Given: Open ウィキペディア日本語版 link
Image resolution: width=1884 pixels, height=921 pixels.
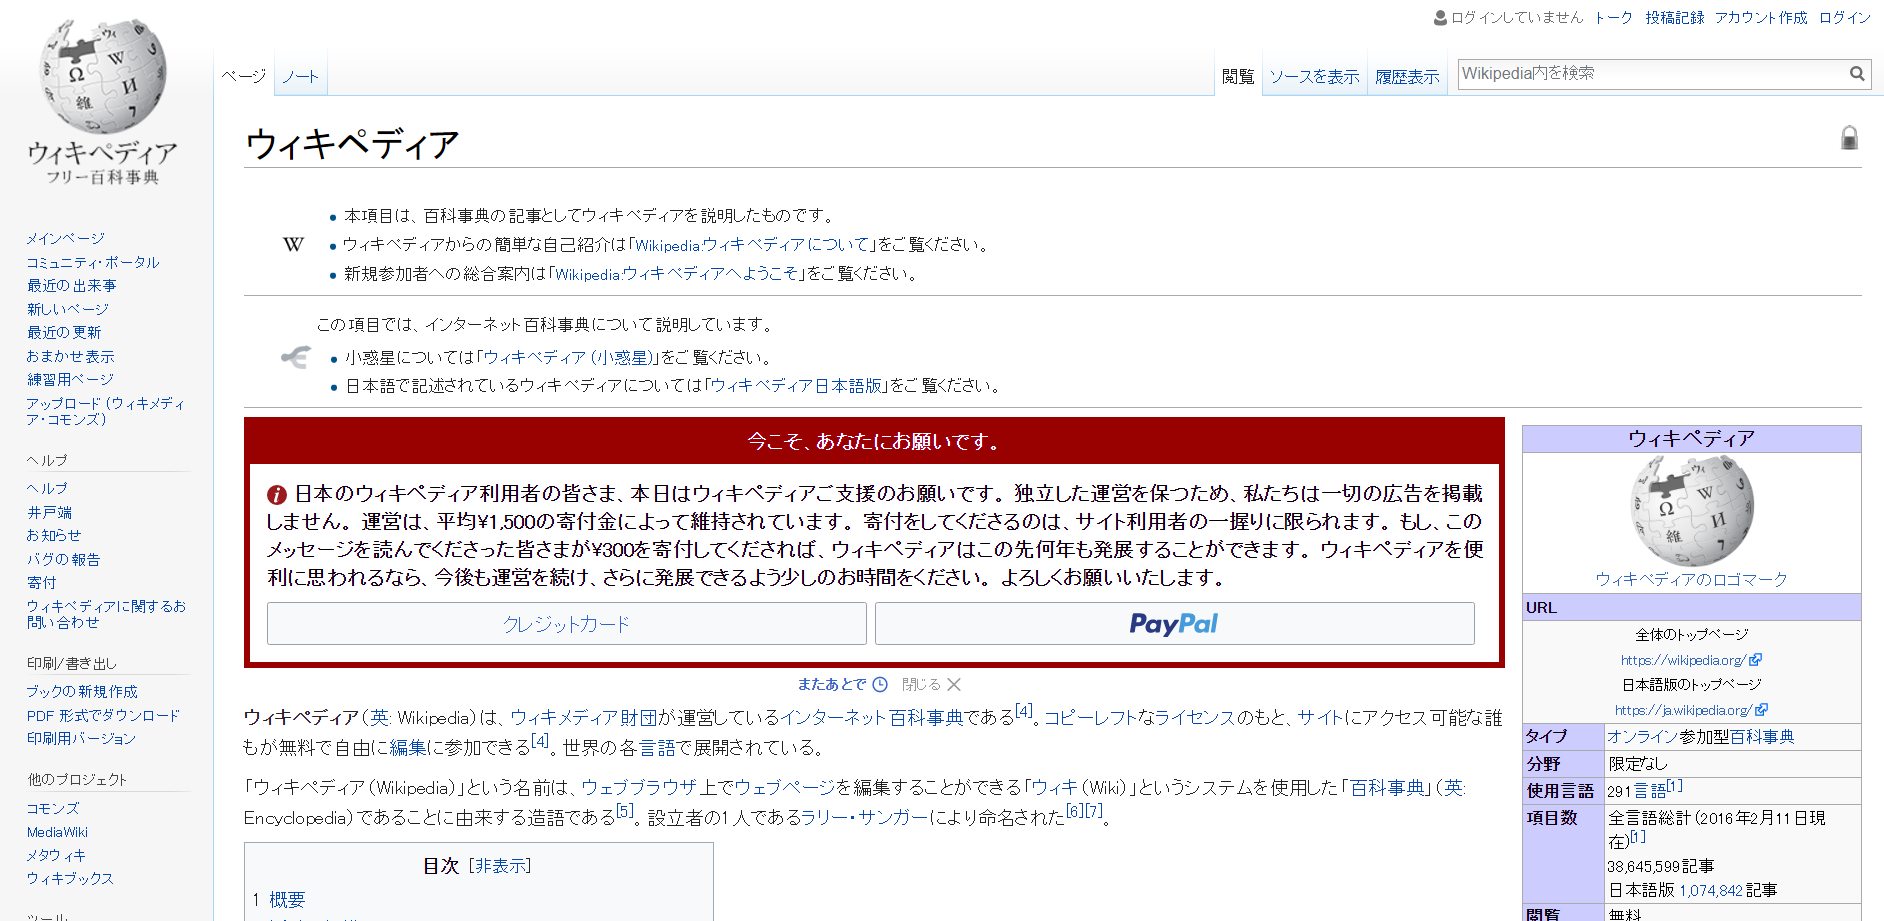Looking at the screenshot, I should [x=797, y=386].
